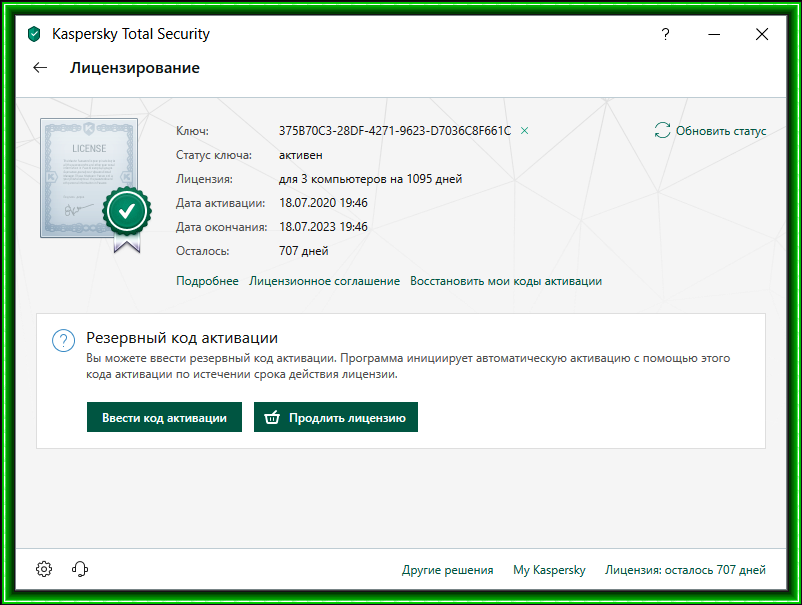The width and height of the screenshot is (802, 605).
Task: Open Лицензионное соглашение link
Action: coord(324,281)
